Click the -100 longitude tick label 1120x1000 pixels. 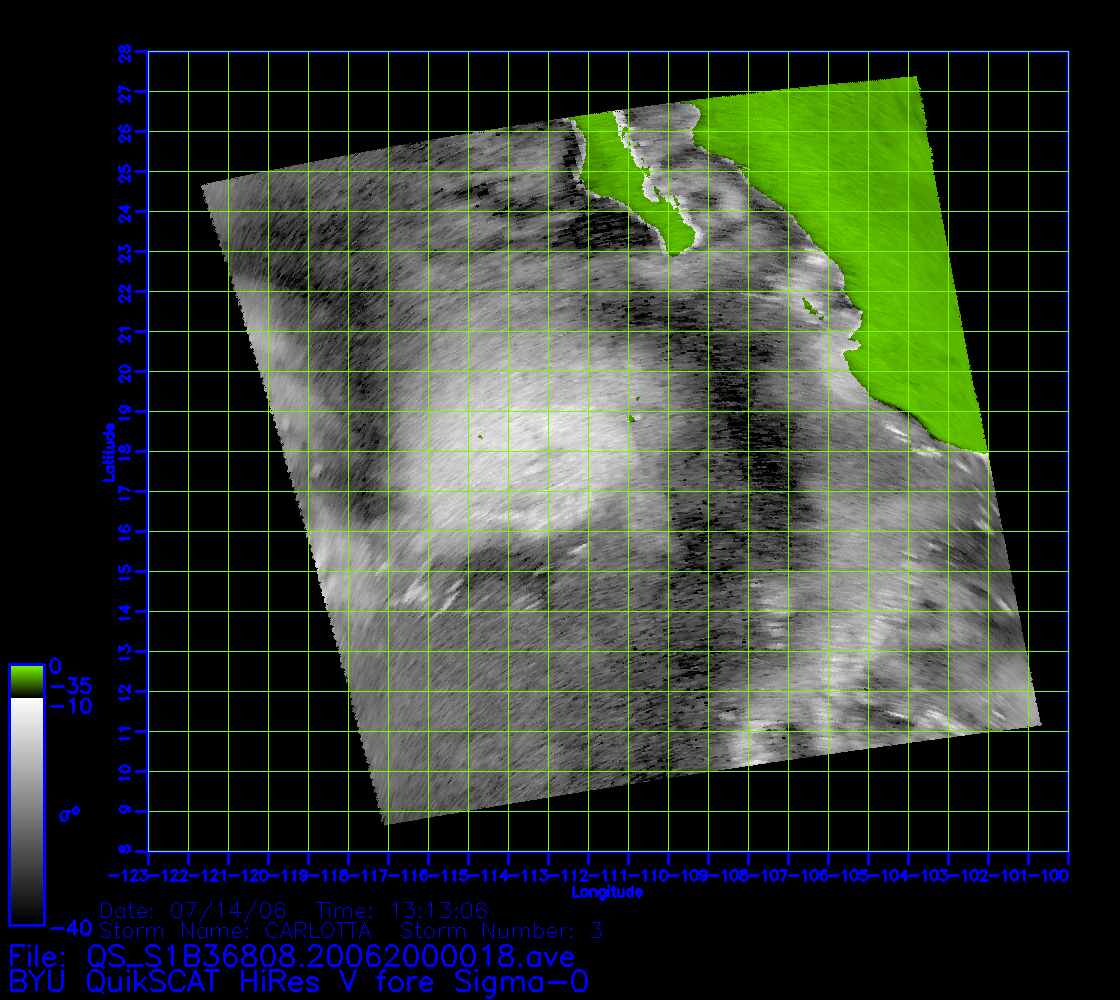pyautogui.click(x=1067, y=876)
